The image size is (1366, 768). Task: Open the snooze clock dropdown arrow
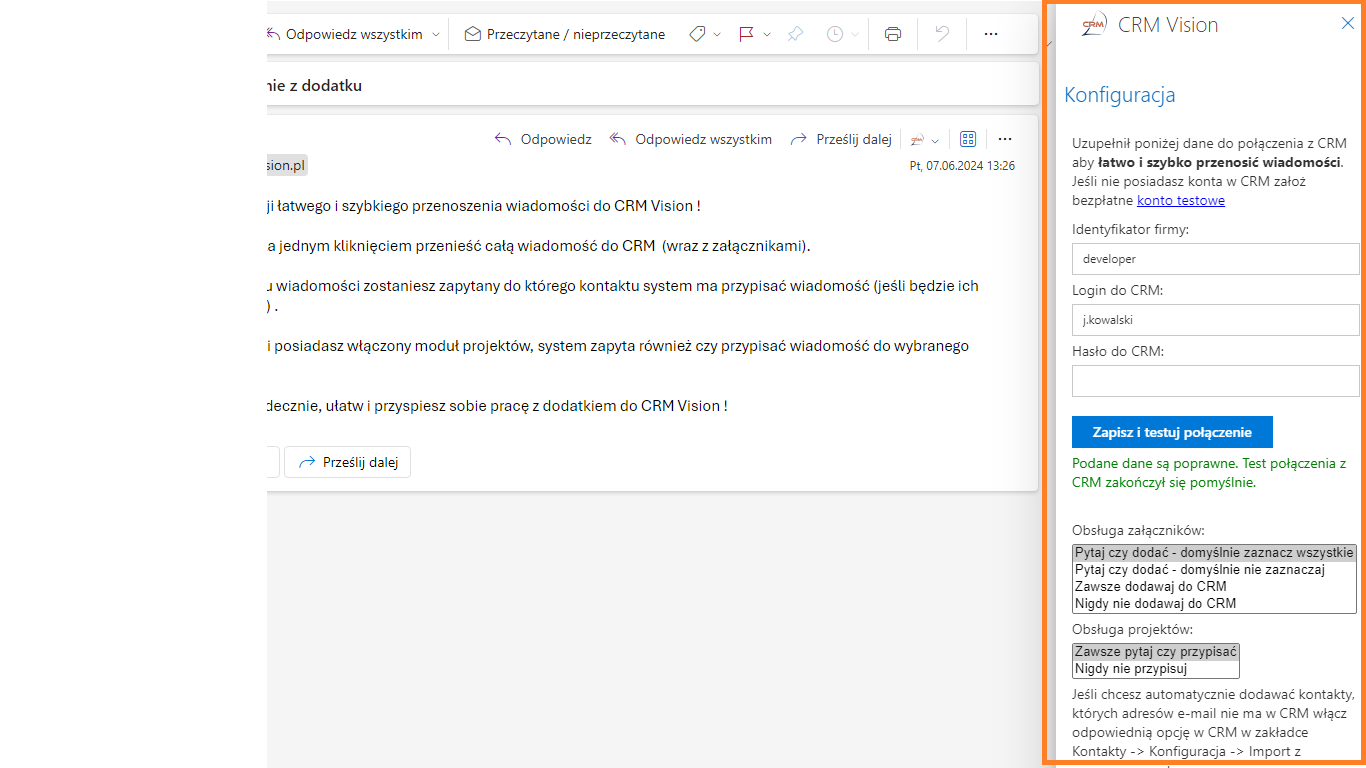[x=855, y=34]
